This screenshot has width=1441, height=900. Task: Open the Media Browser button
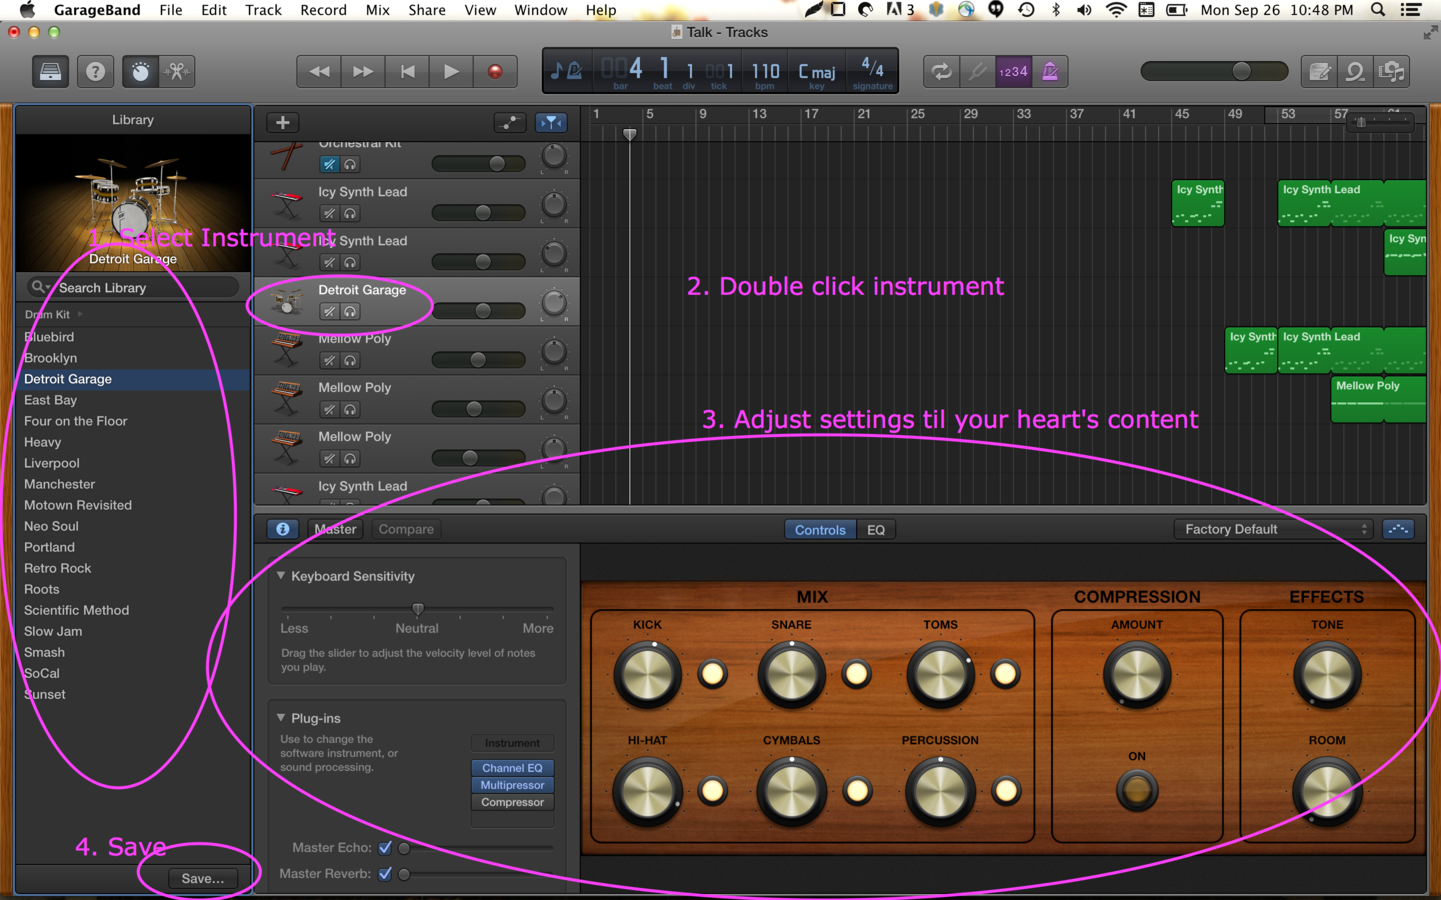(x=1392, y=72)
